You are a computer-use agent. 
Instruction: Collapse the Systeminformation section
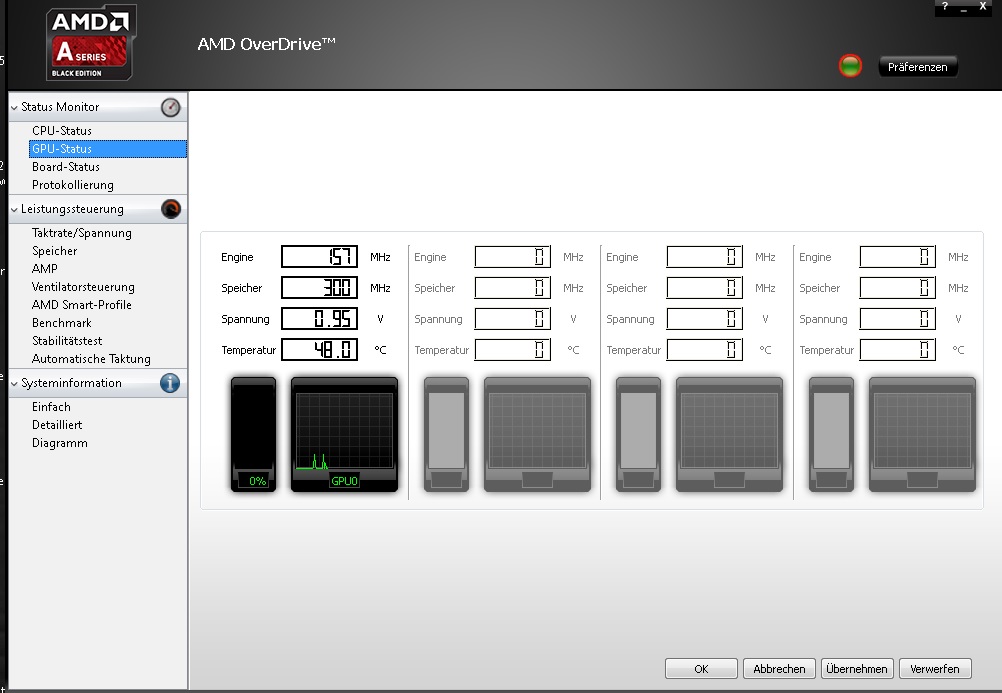(x=14, y=384)
